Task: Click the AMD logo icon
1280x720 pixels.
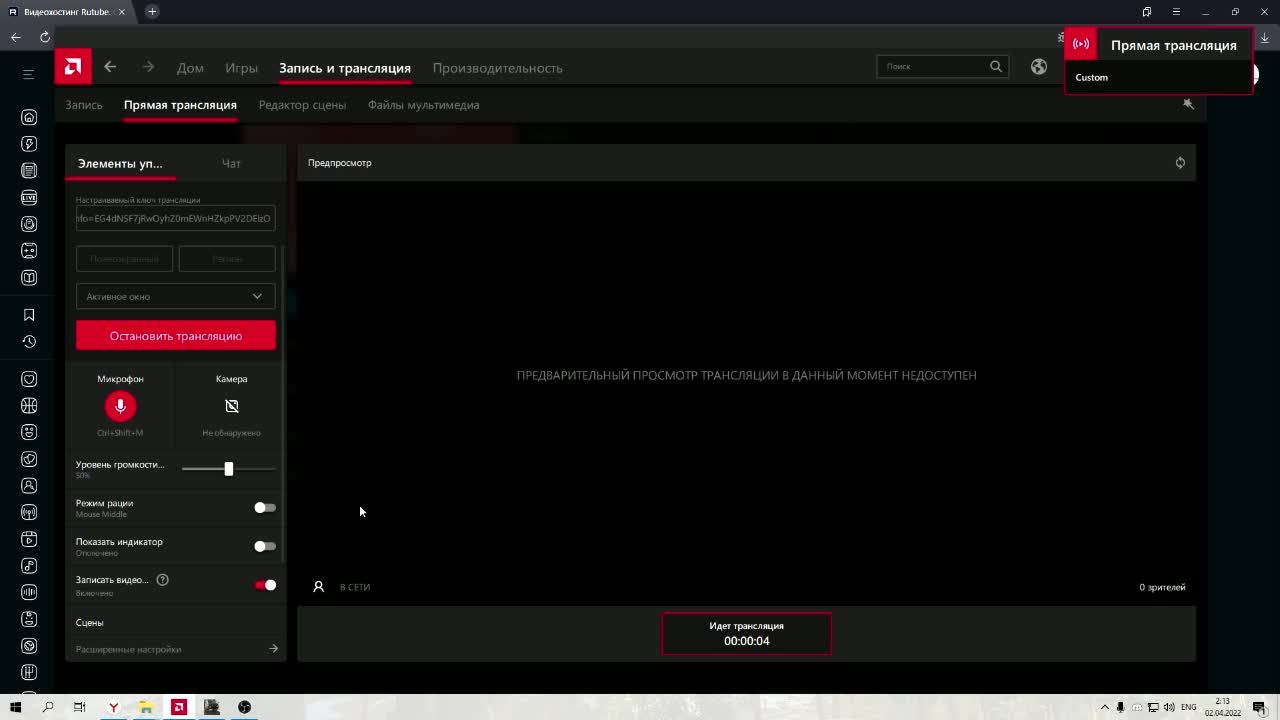Action: click(x=73, y=67)
